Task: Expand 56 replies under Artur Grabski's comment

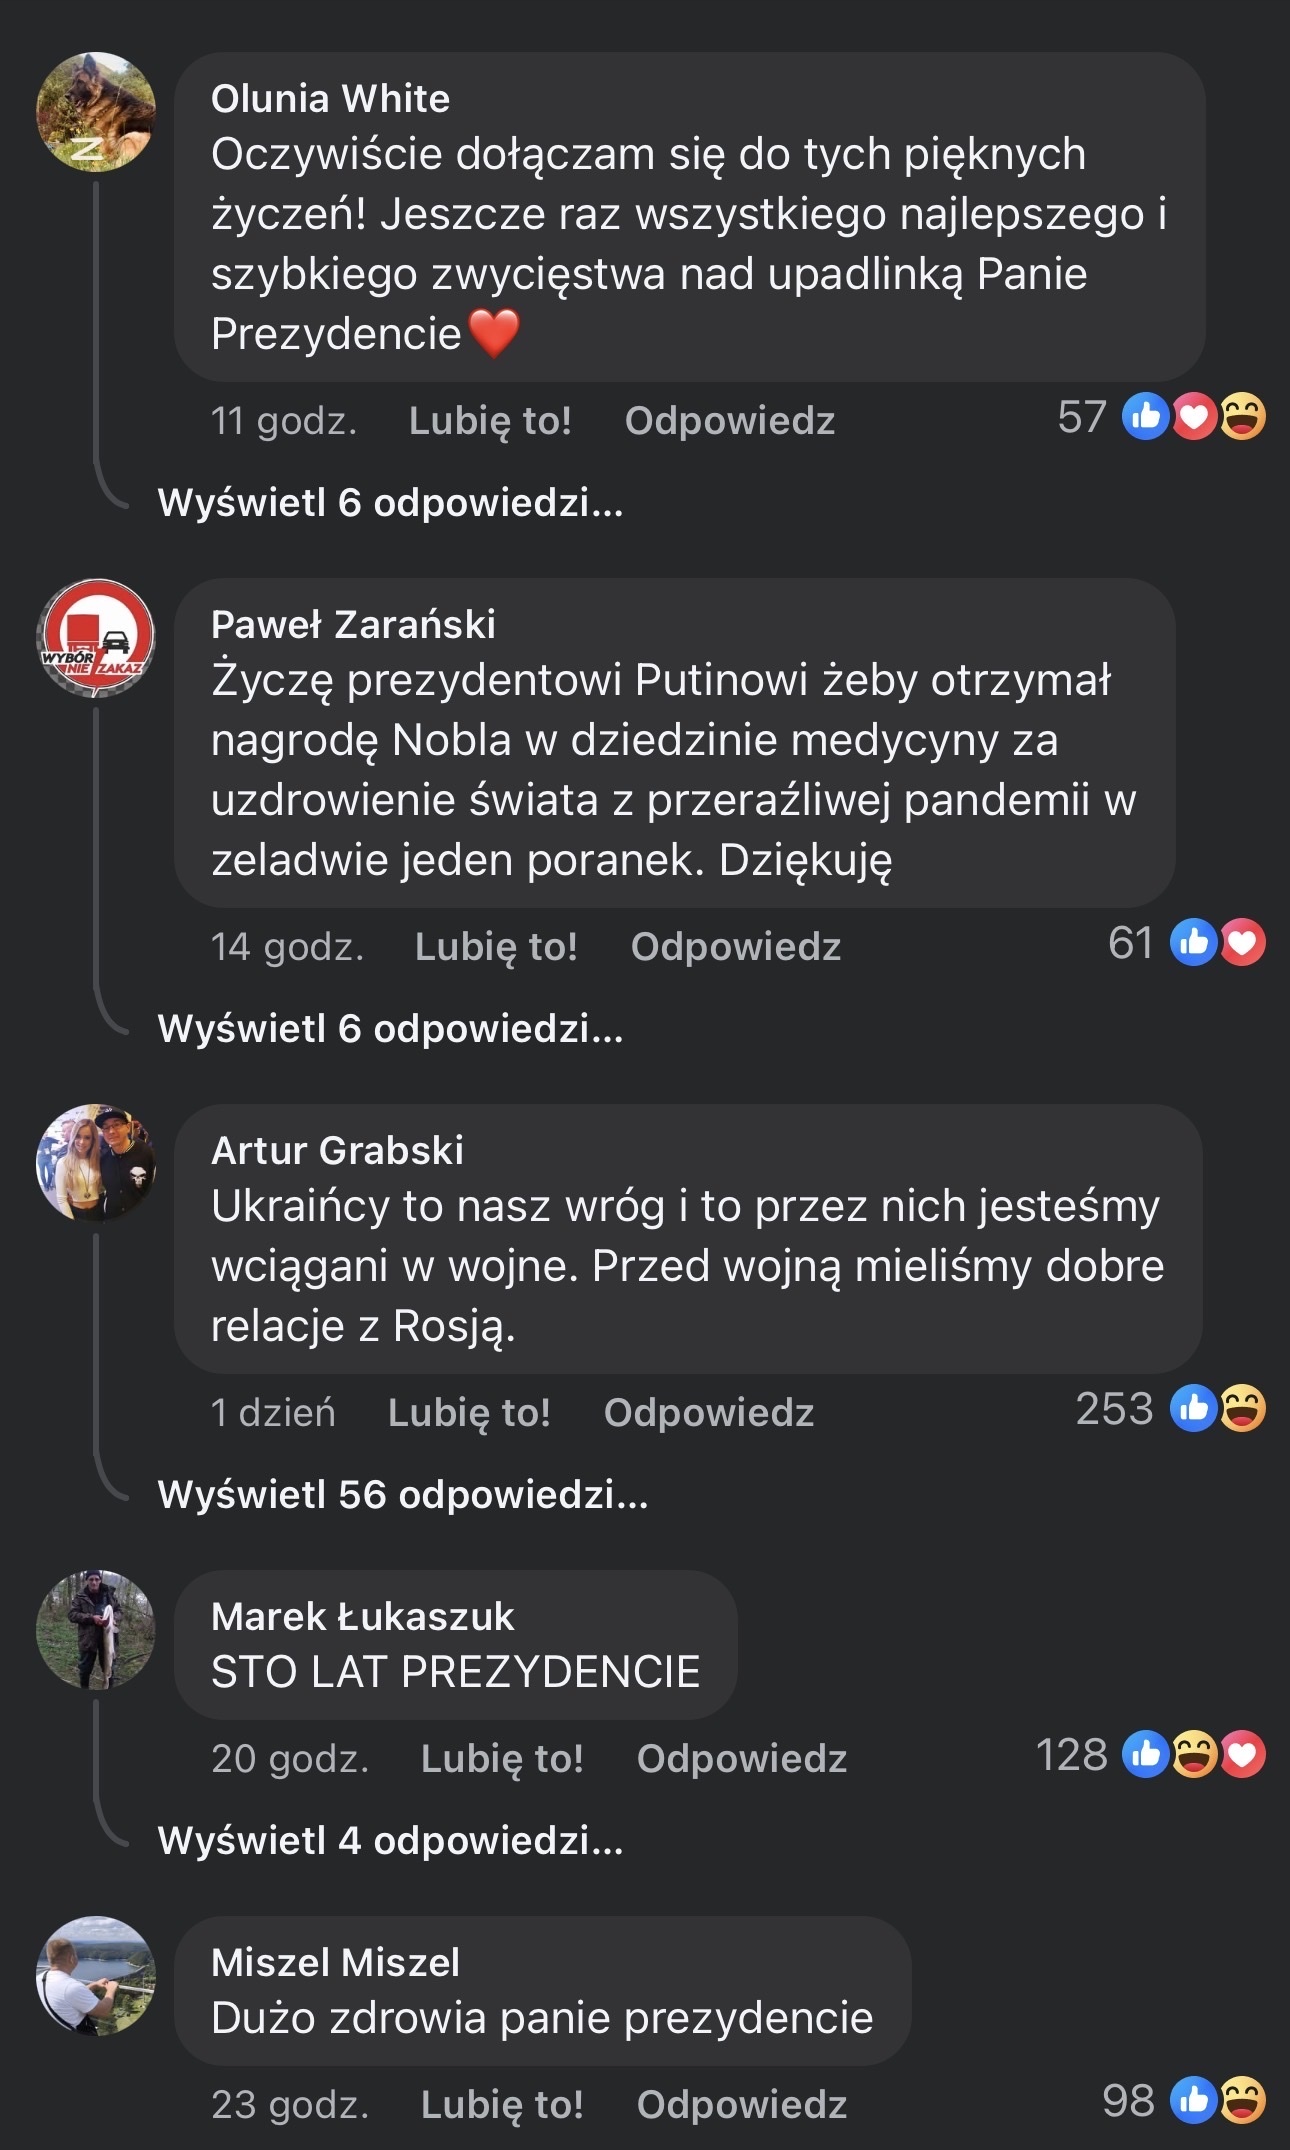Action: [403, 1495]
